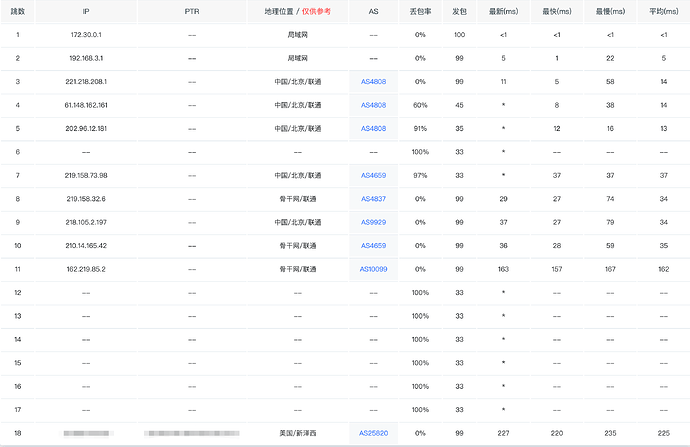Image resolution: width=690 pixels, height=447 pixels.
Task: Select IP address 172.30.0.1
Action: coord(86,35)
